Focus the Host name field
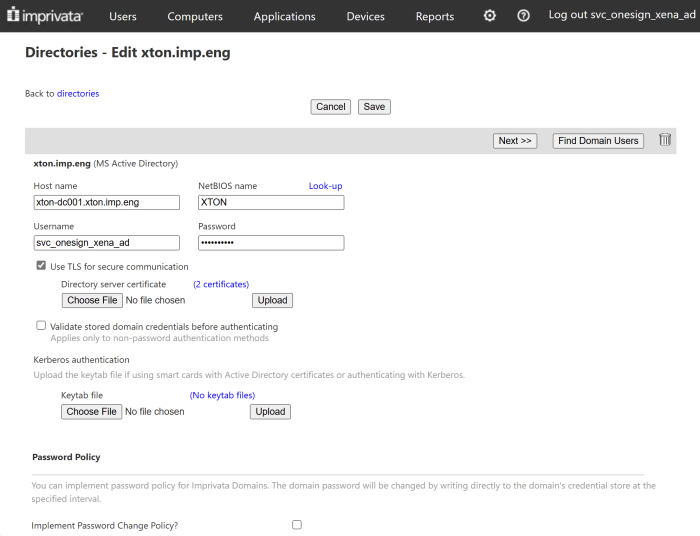The width and height of the screenshot is (700, 536). [x=107, y=202]
